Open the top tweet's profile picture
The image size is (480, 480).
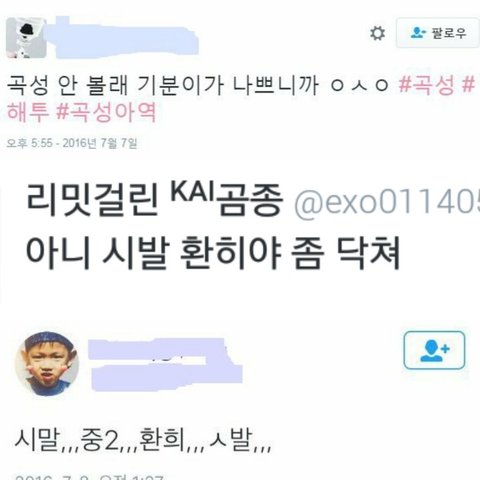26,38
